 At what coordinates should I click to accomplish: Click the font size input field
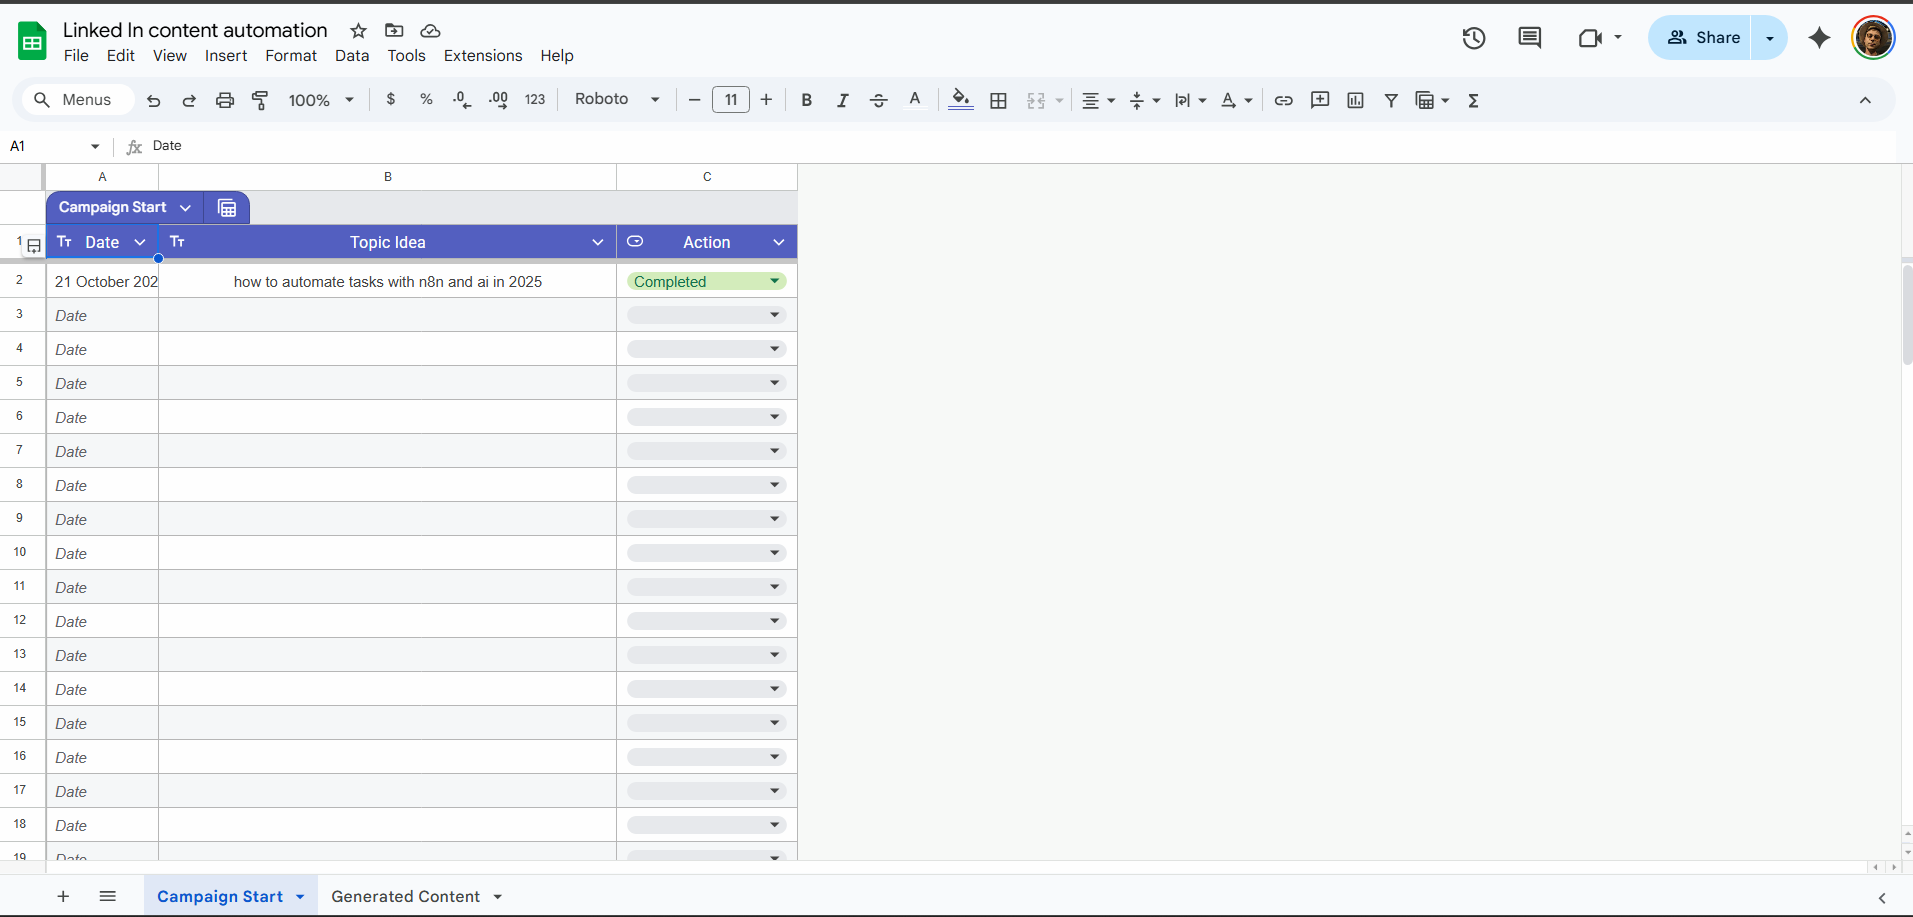tap(730, 100)
